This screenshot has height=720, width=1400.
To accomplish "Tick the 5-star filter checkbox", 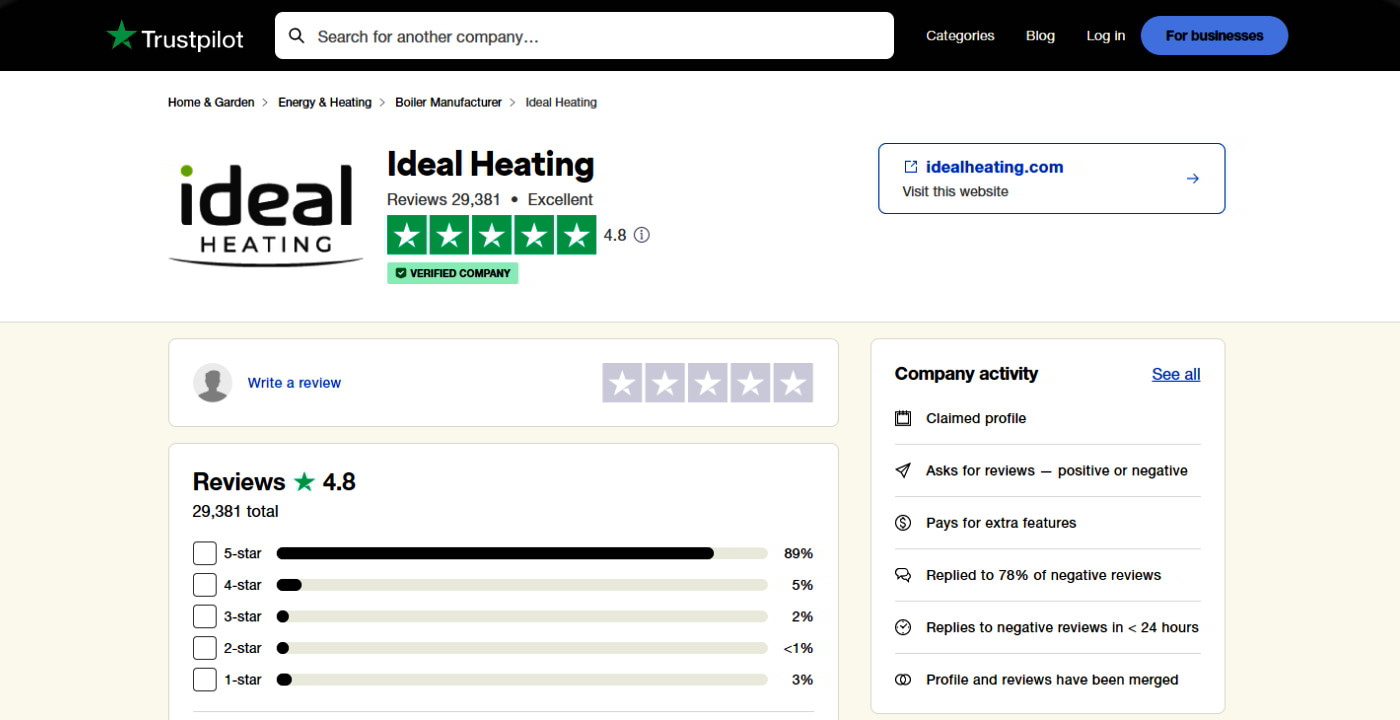I will click(204, 553).
